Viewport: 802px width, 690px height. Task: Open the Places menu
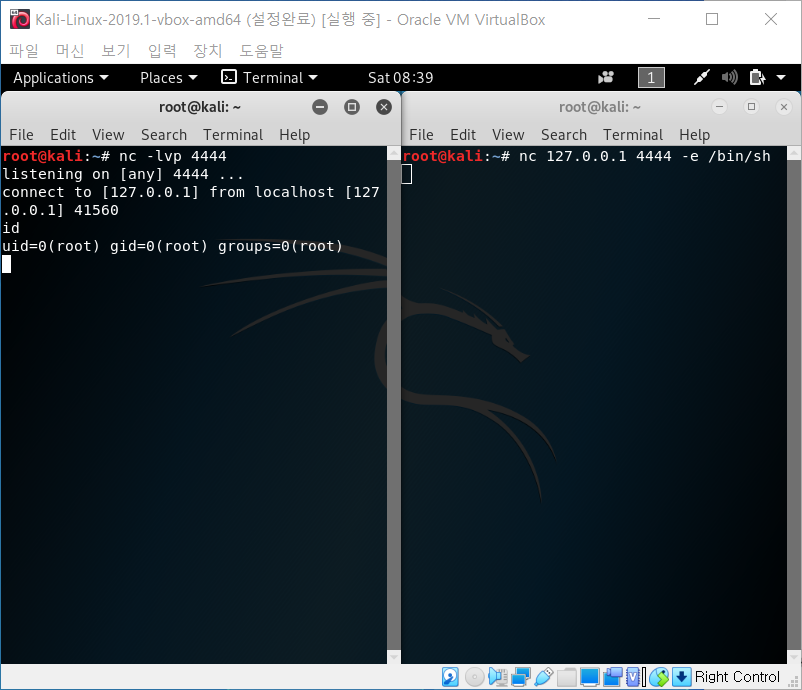click(x=169, y=78)
